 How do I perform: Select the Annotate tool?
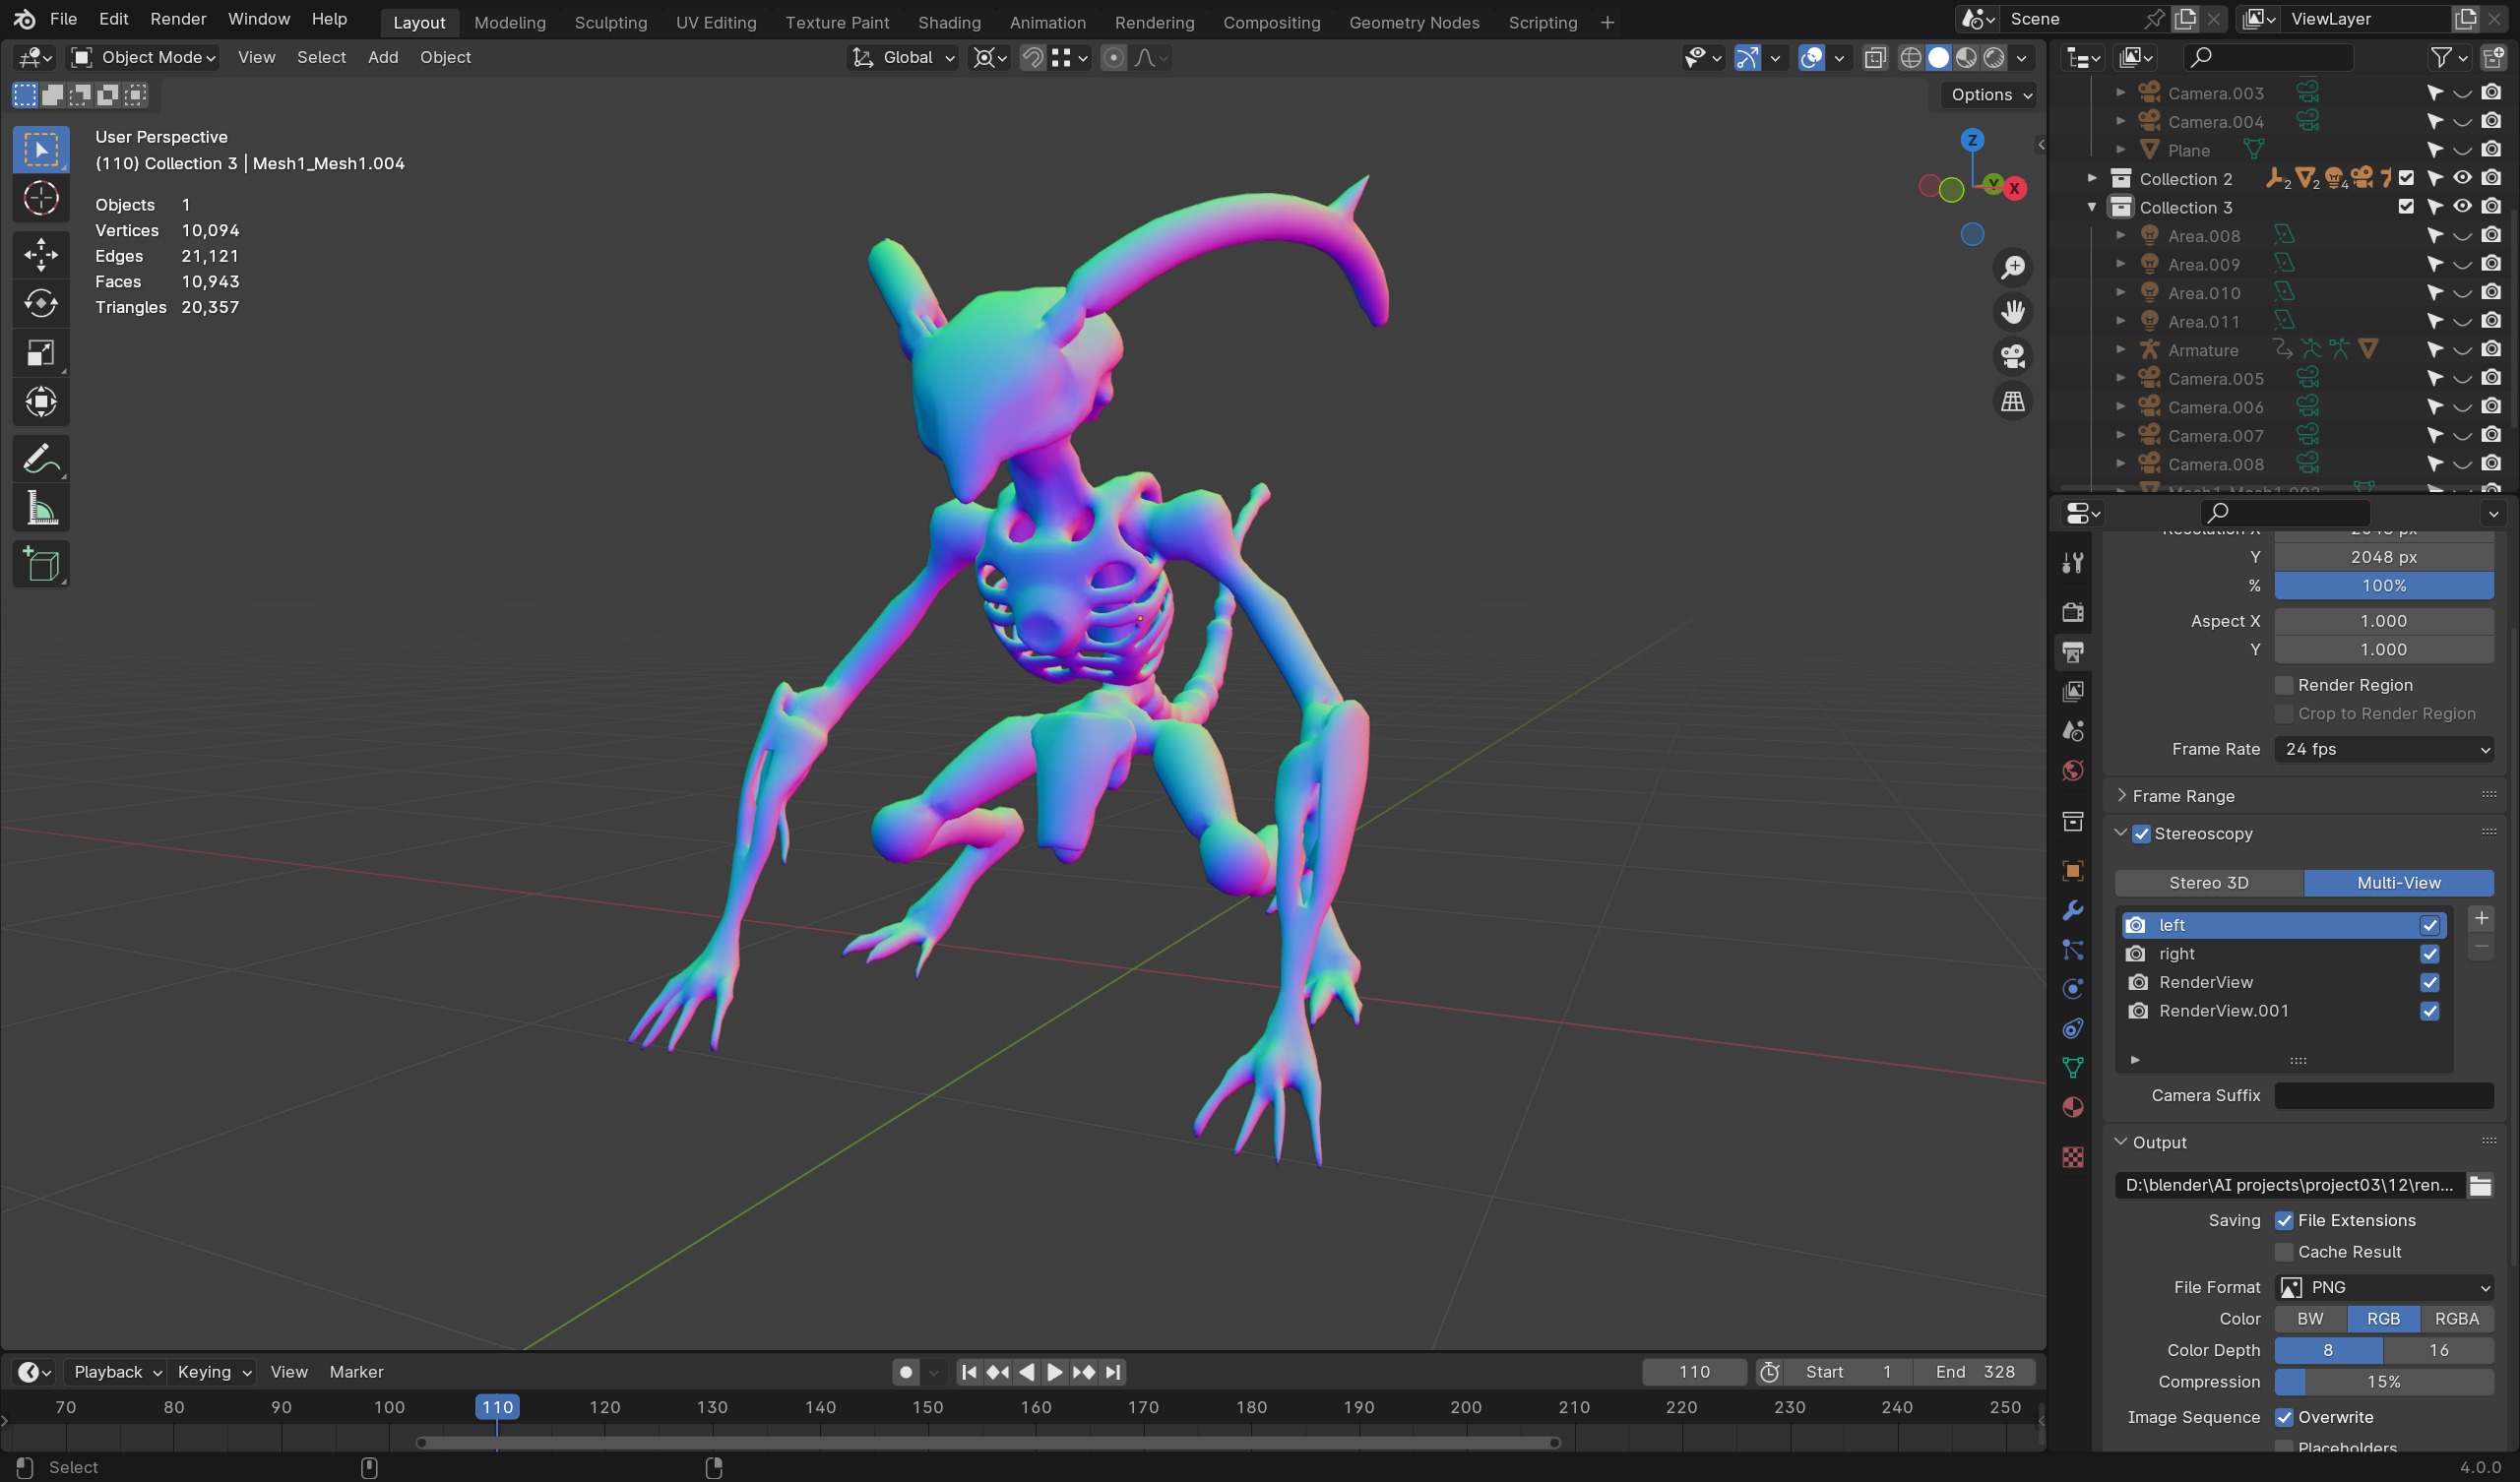(x=41, y=459)
